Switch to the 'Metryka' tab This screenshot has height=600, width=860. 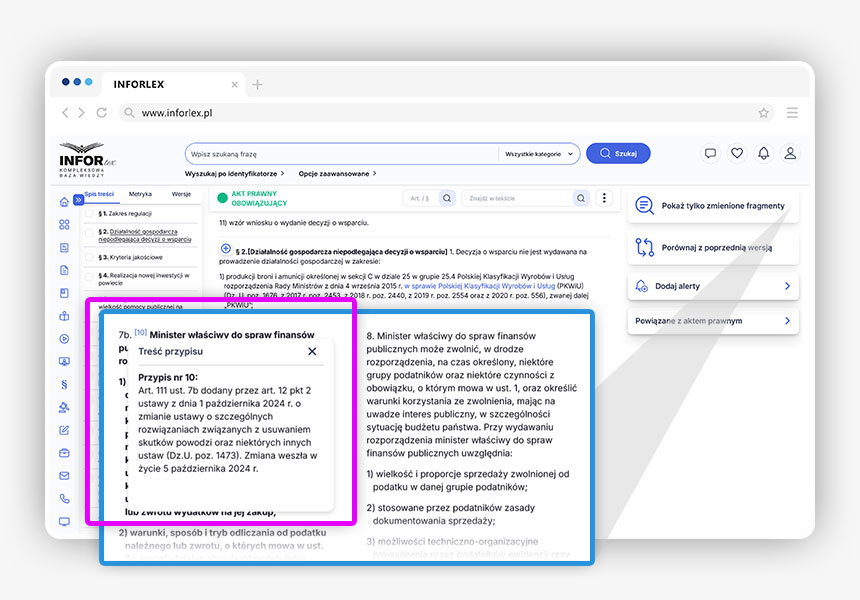tap(140, 194)
